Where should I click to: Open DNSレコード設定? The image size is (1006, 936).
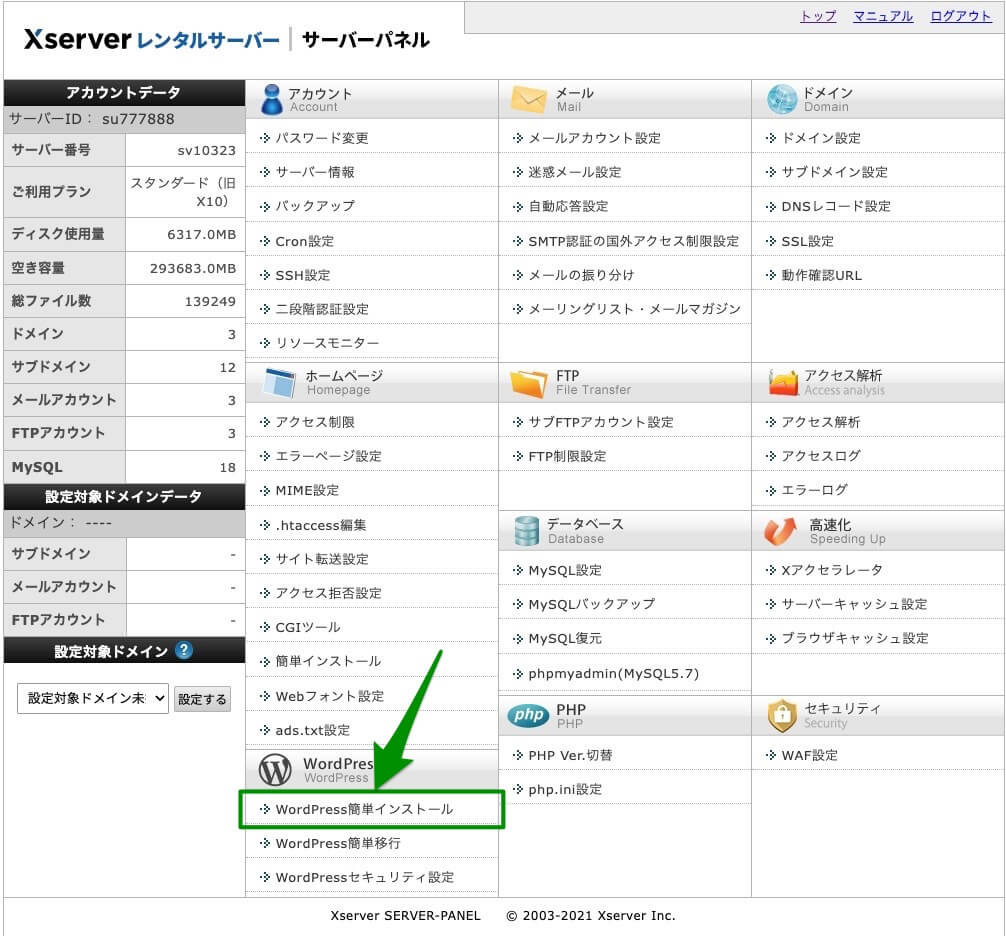(836, 207)
